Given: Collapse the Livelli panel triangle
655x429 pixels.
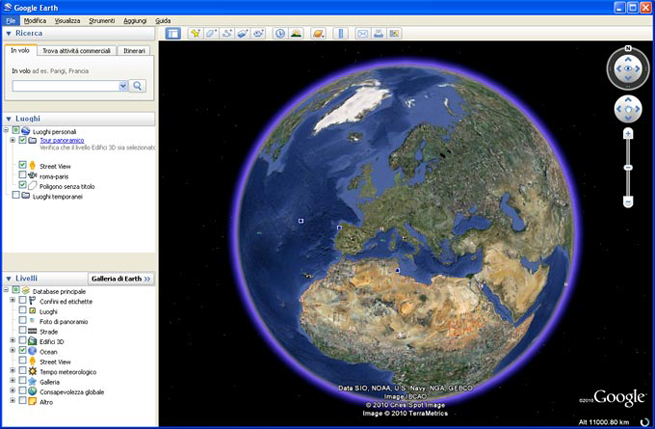Looking at the screenshot, I should click(x=8, y=279).
